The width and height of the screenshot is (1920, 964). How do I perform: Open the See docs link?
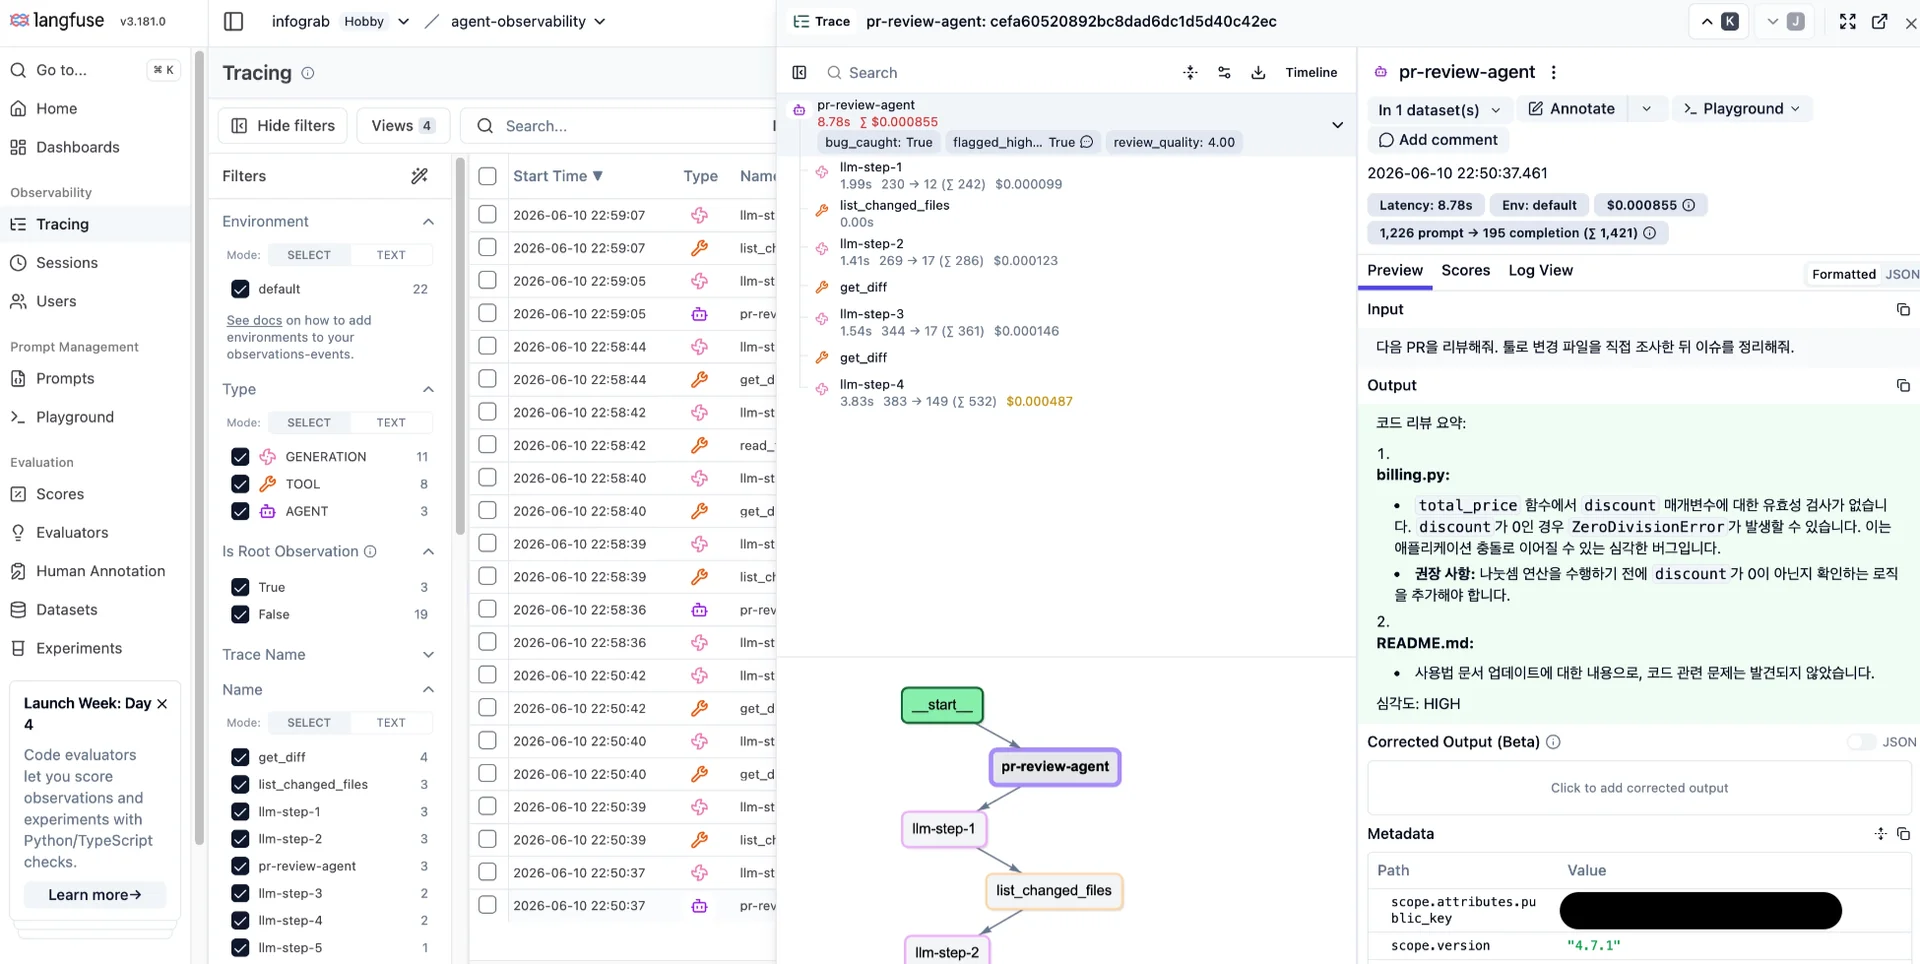coord(254,320)
